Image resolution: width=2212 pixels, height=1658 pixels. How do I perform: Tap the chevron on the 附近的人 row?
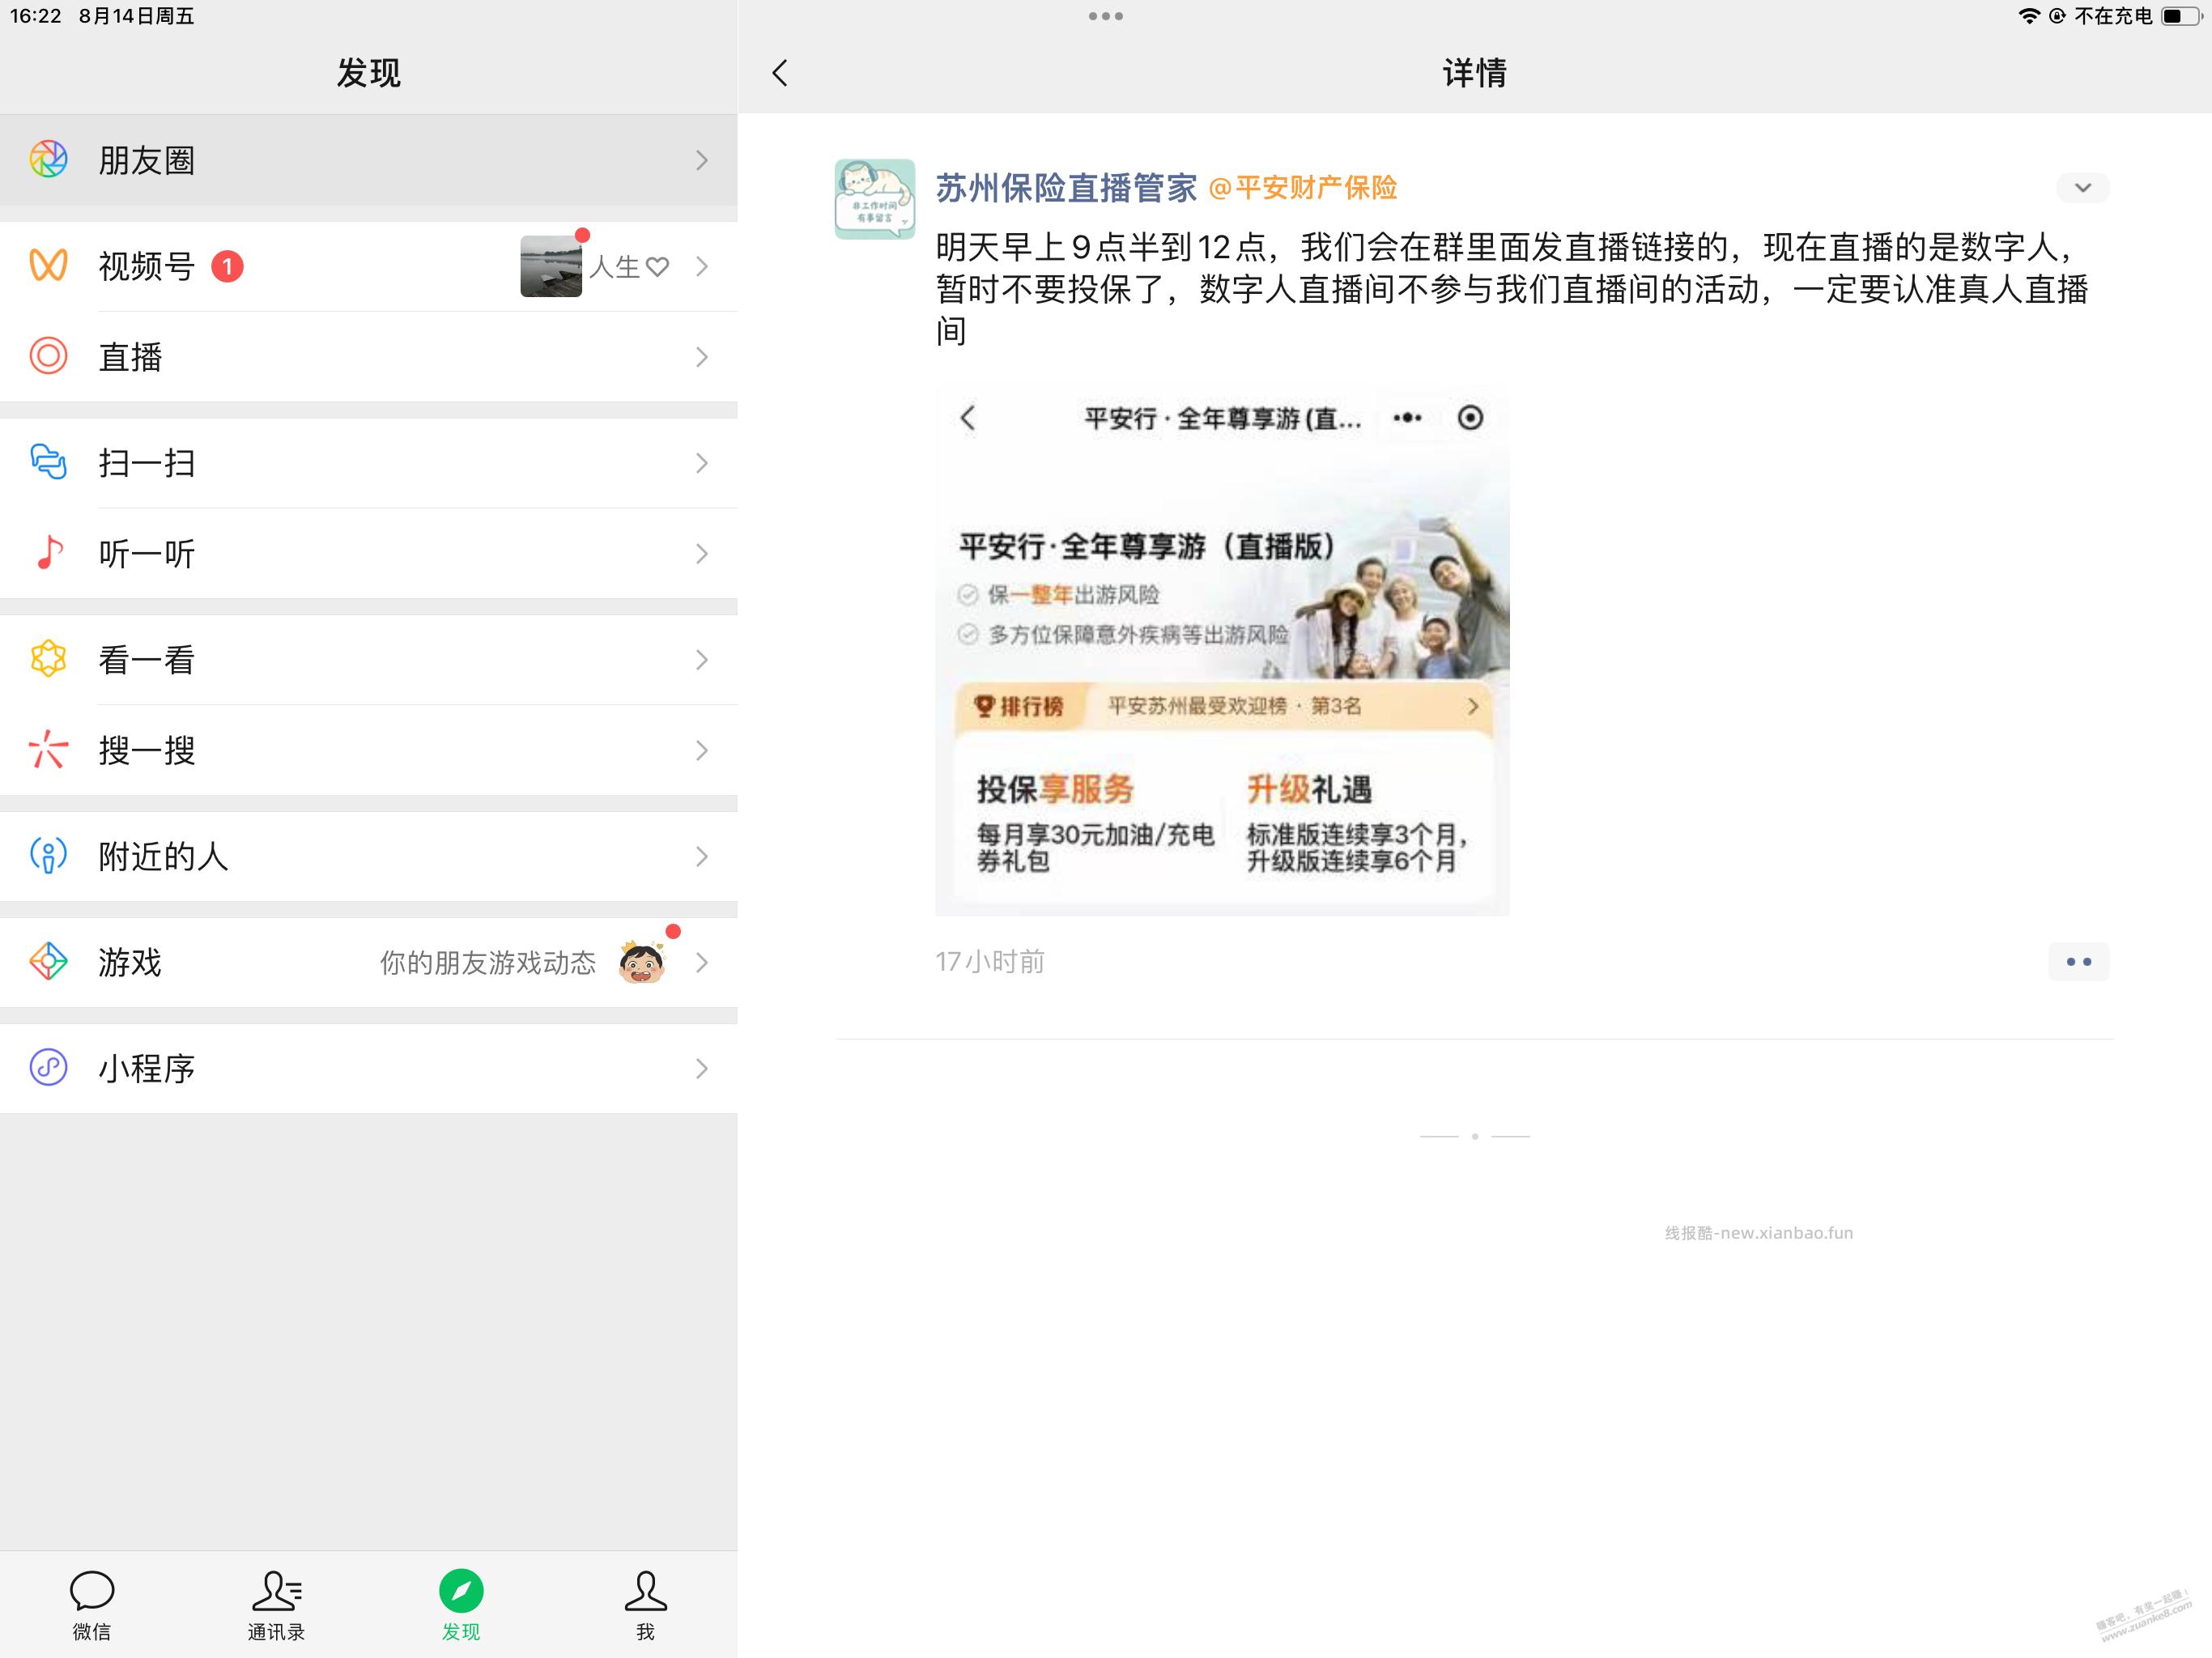click(x=702, y=856)
